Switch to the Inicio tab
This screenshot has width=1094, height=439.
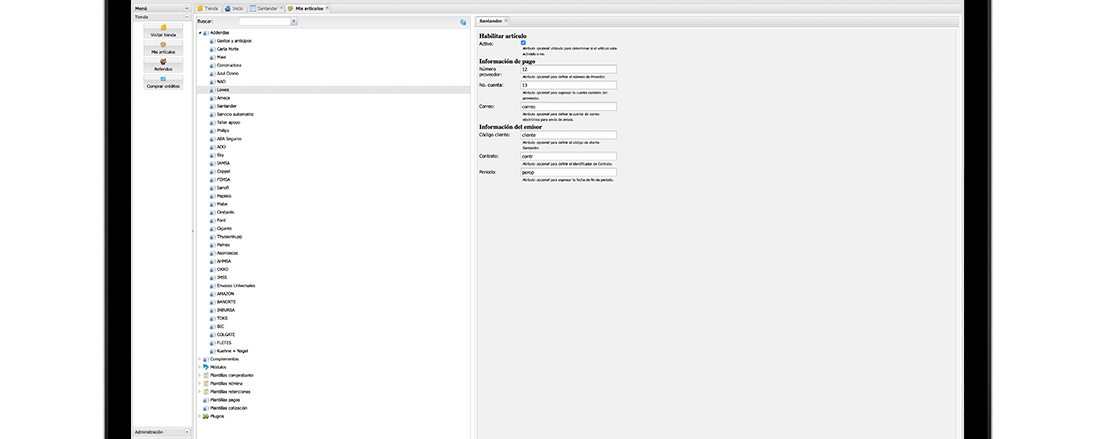point(235,8)
